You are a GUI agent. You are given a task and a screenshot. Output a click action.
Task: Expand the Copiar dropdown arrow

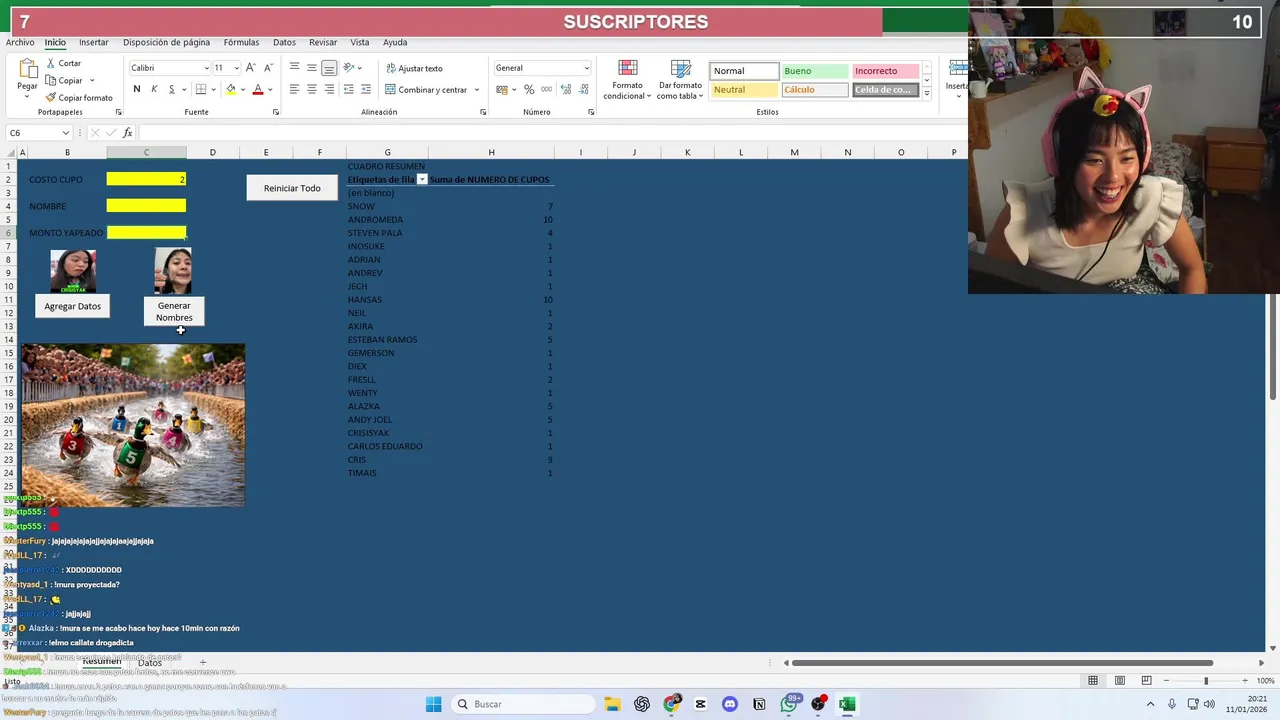[92, 80]
